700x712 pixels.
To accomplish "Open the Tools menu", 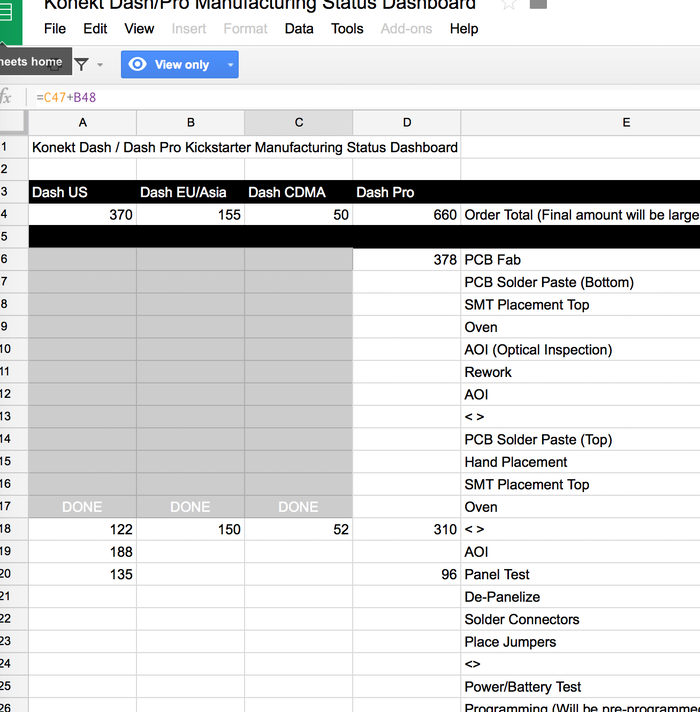I will (347, 29).
